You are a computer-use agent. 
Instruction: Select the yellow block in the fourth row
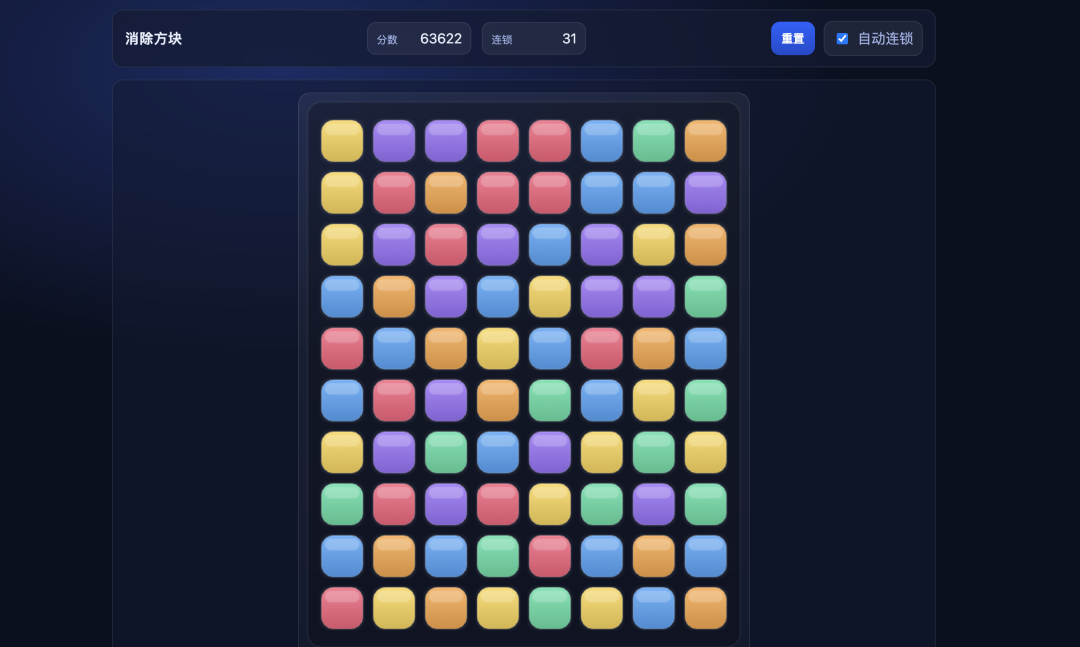pos(550,296)
